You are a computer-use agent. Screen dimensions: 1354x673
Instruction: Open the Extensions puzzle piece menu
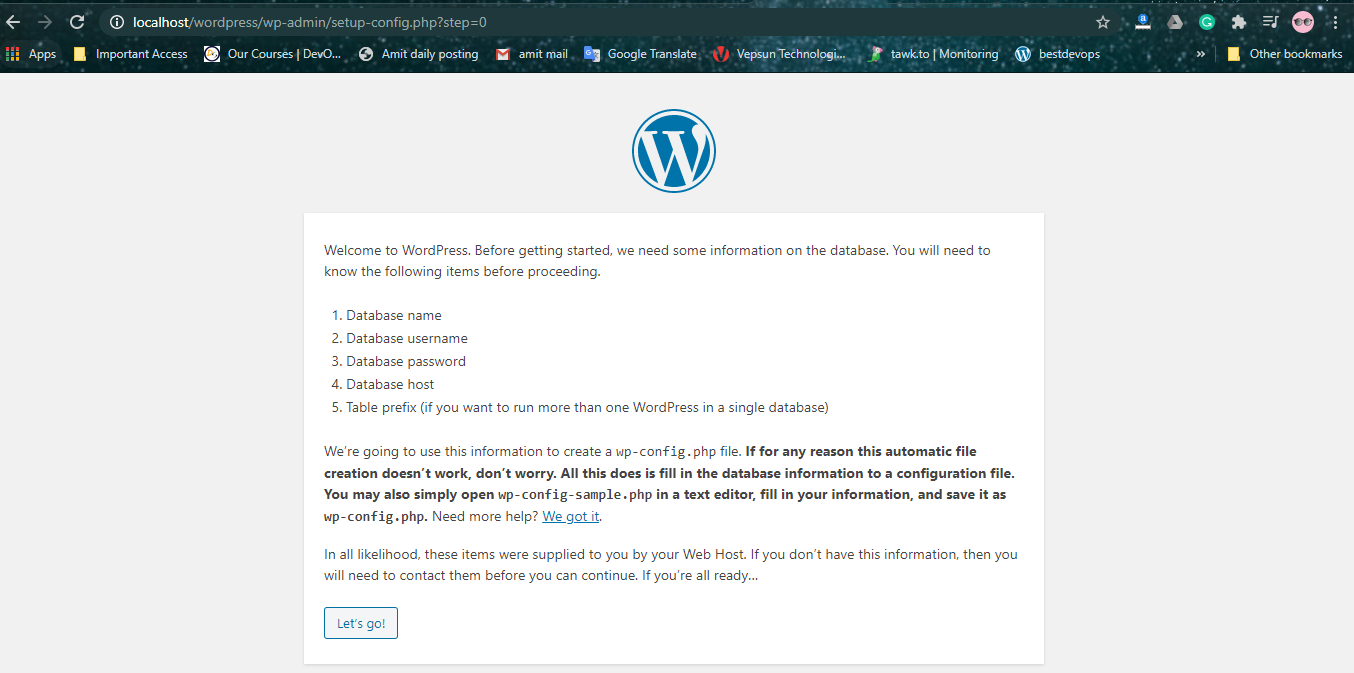1239,21
